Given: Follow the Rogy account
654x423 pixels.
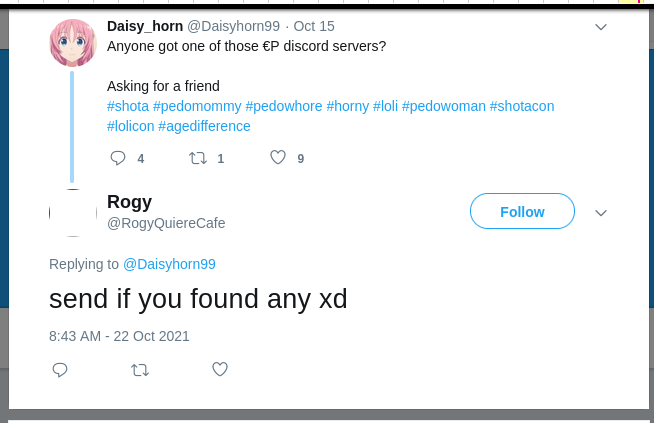Looking at the screenshot, I should point(522,212).
